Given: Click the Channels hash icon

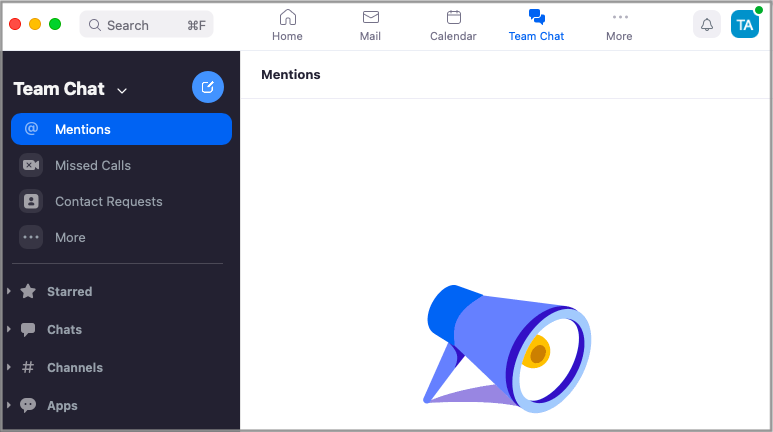Looking at the screenshot, I should point(28,367).
